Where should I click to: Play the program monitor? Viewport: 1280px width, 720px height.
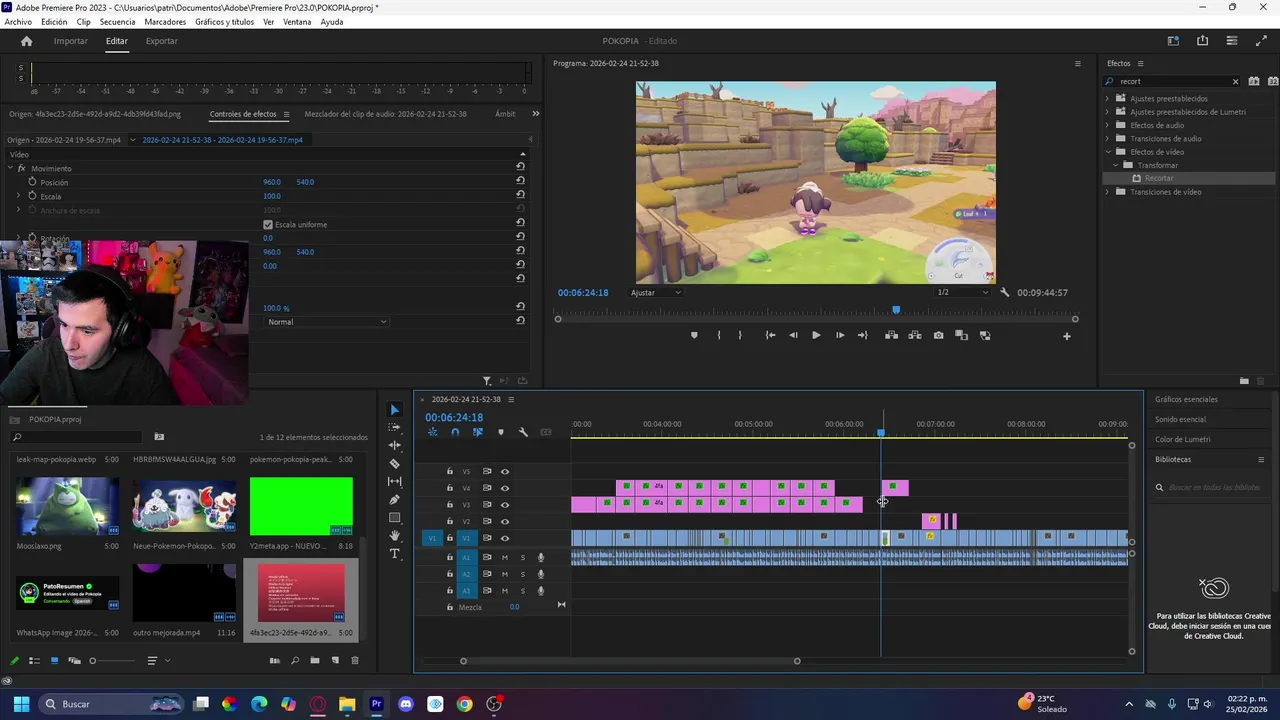816,335
